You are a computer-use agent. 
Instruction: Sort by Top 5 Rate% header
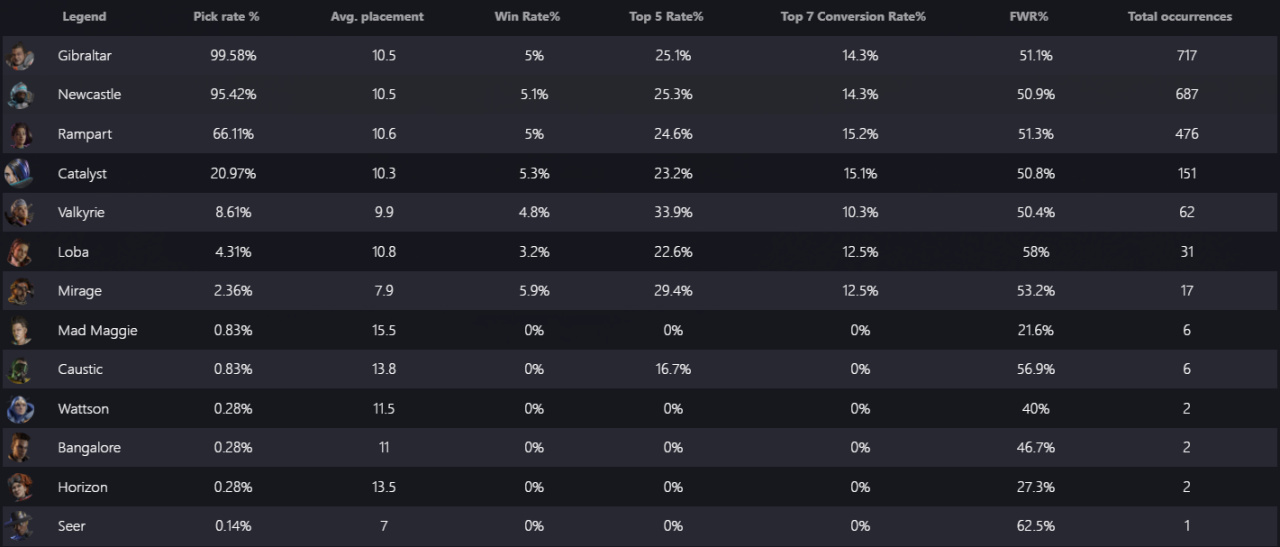[x=666, y=17]
